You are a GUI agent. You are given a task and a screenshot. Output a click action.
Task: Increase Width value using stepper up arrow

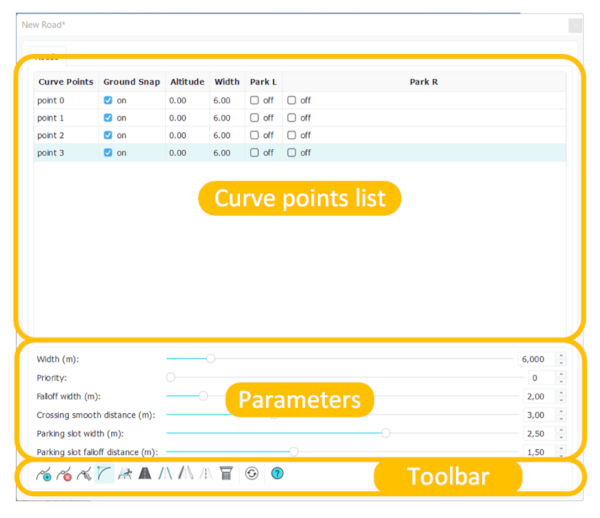coord(561,355)
